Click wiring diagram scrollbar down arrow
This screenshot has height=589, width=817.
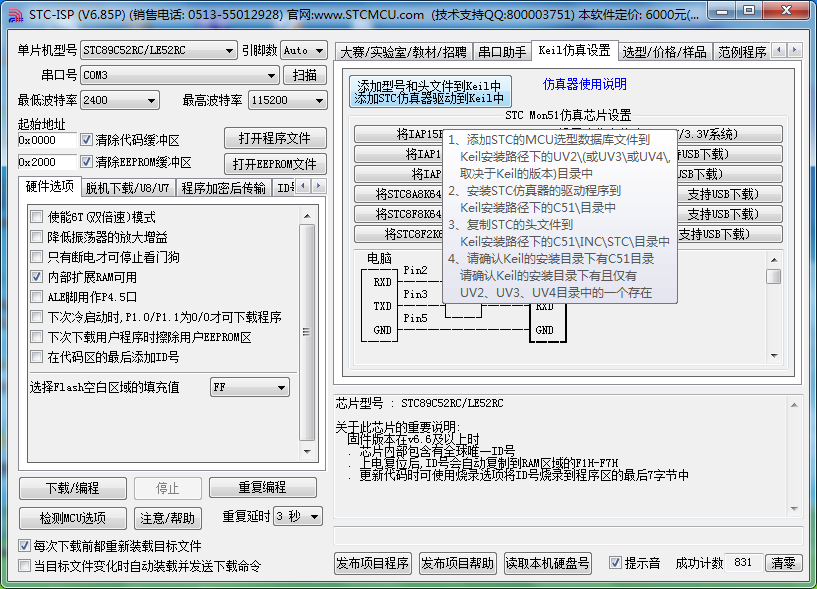pos(774,355)
